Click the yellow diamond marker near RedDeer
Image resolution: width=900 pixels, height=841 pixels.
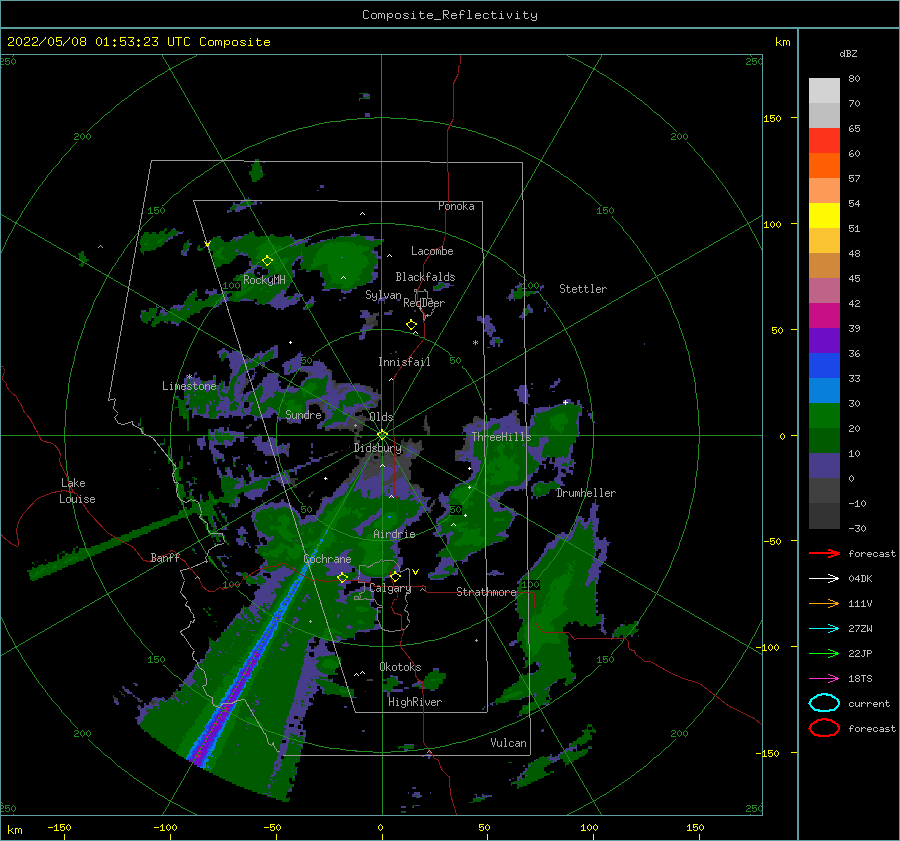[411, 325]
